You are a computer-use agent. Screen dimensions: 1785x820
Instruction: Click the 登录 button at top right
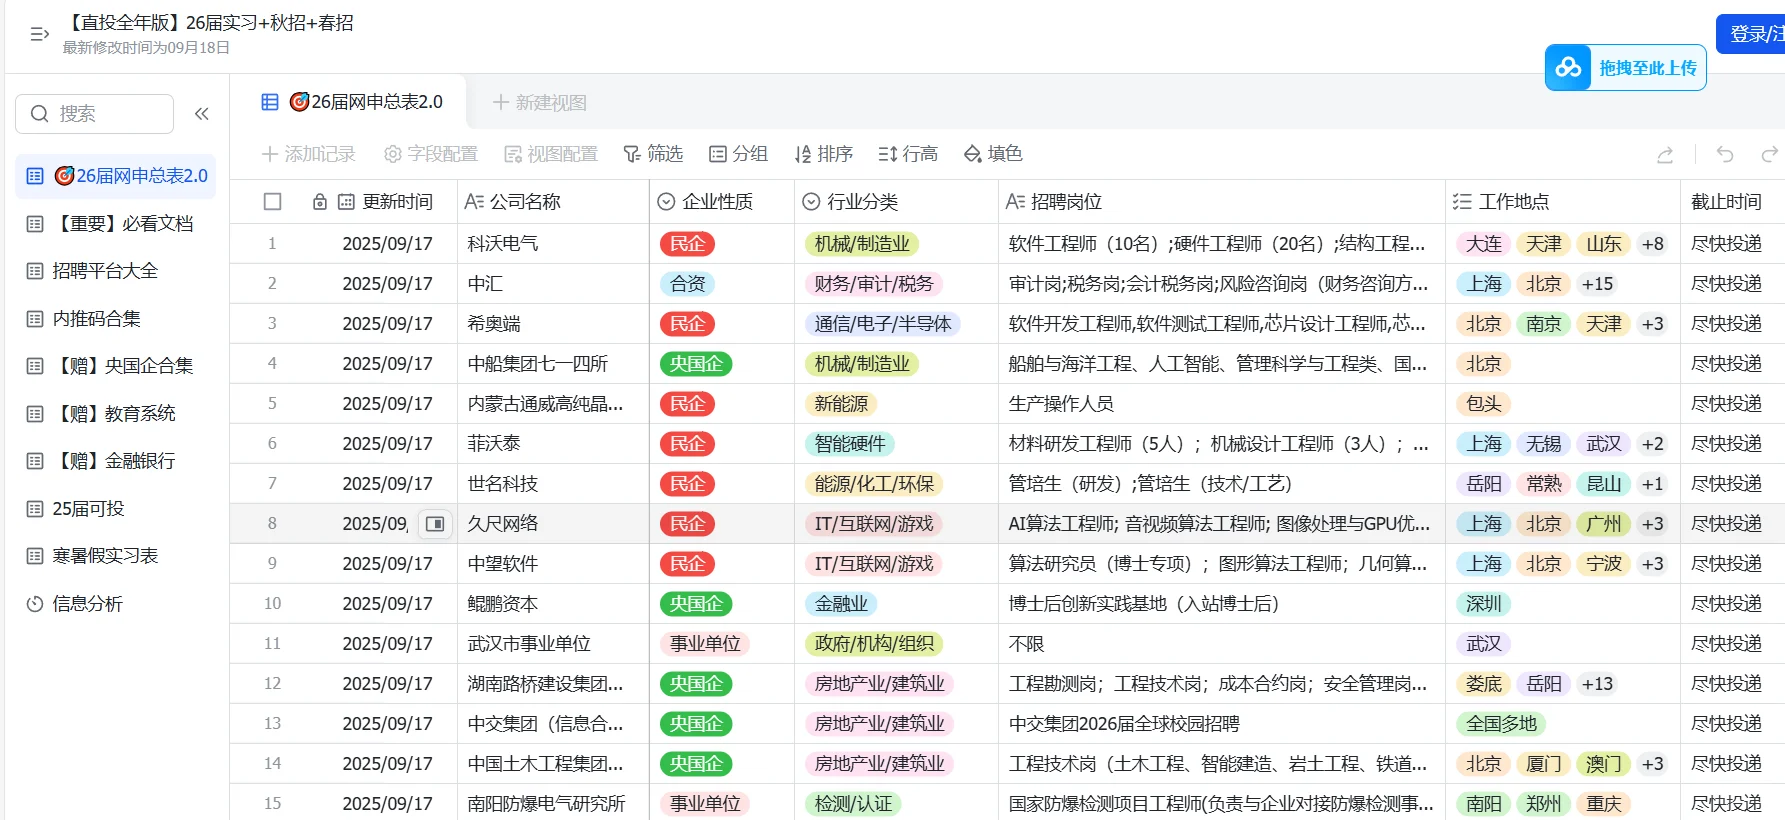(x=1752, y=34)
